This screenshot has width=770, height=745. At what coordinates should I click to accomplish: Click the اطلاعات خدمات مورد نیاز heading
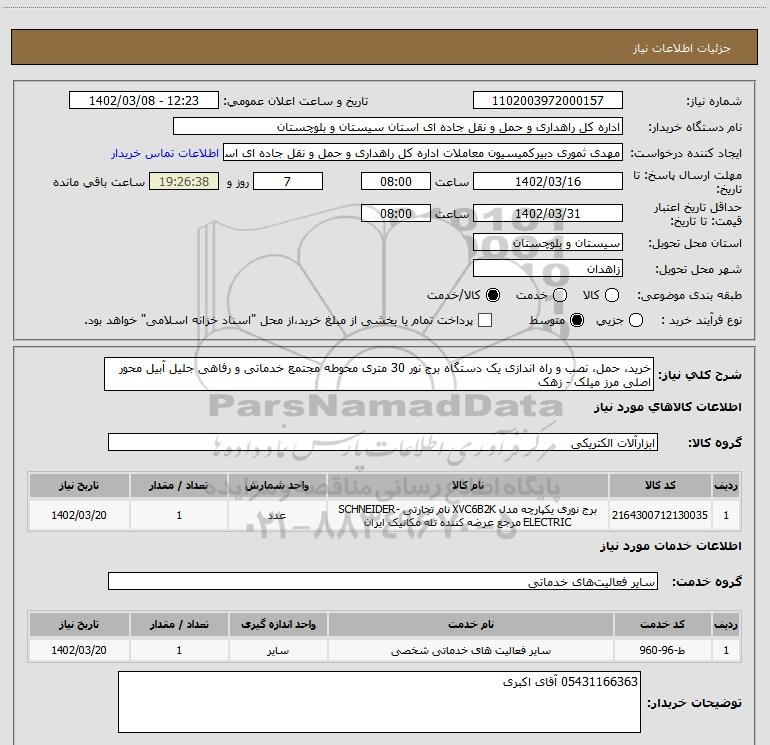pos(671,546)
